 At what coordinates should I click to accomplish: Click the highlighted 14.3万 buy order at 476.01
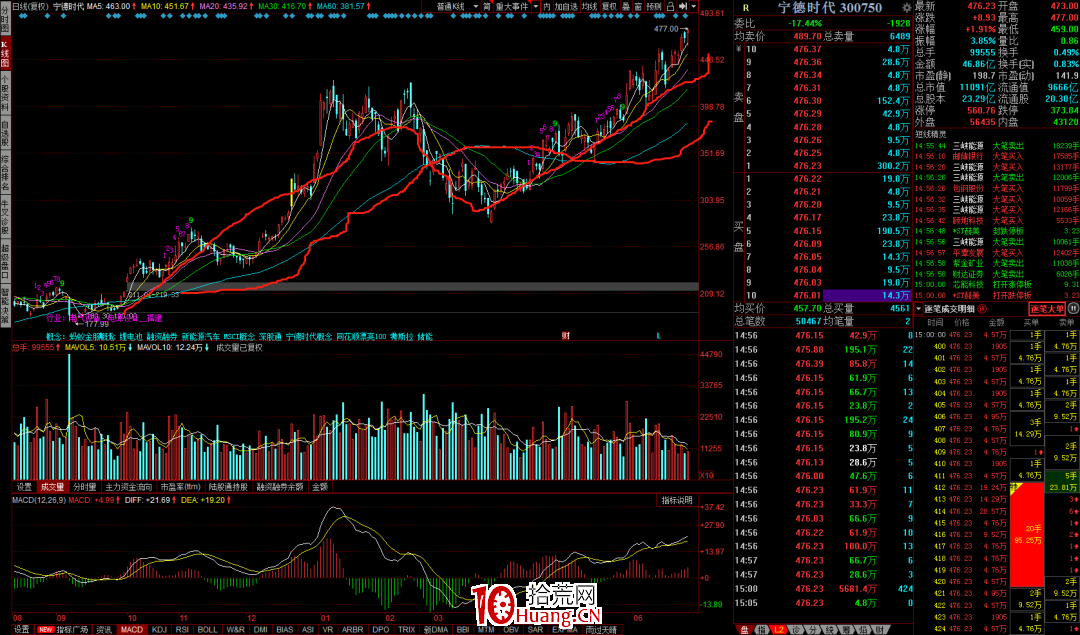coord(866,295)
